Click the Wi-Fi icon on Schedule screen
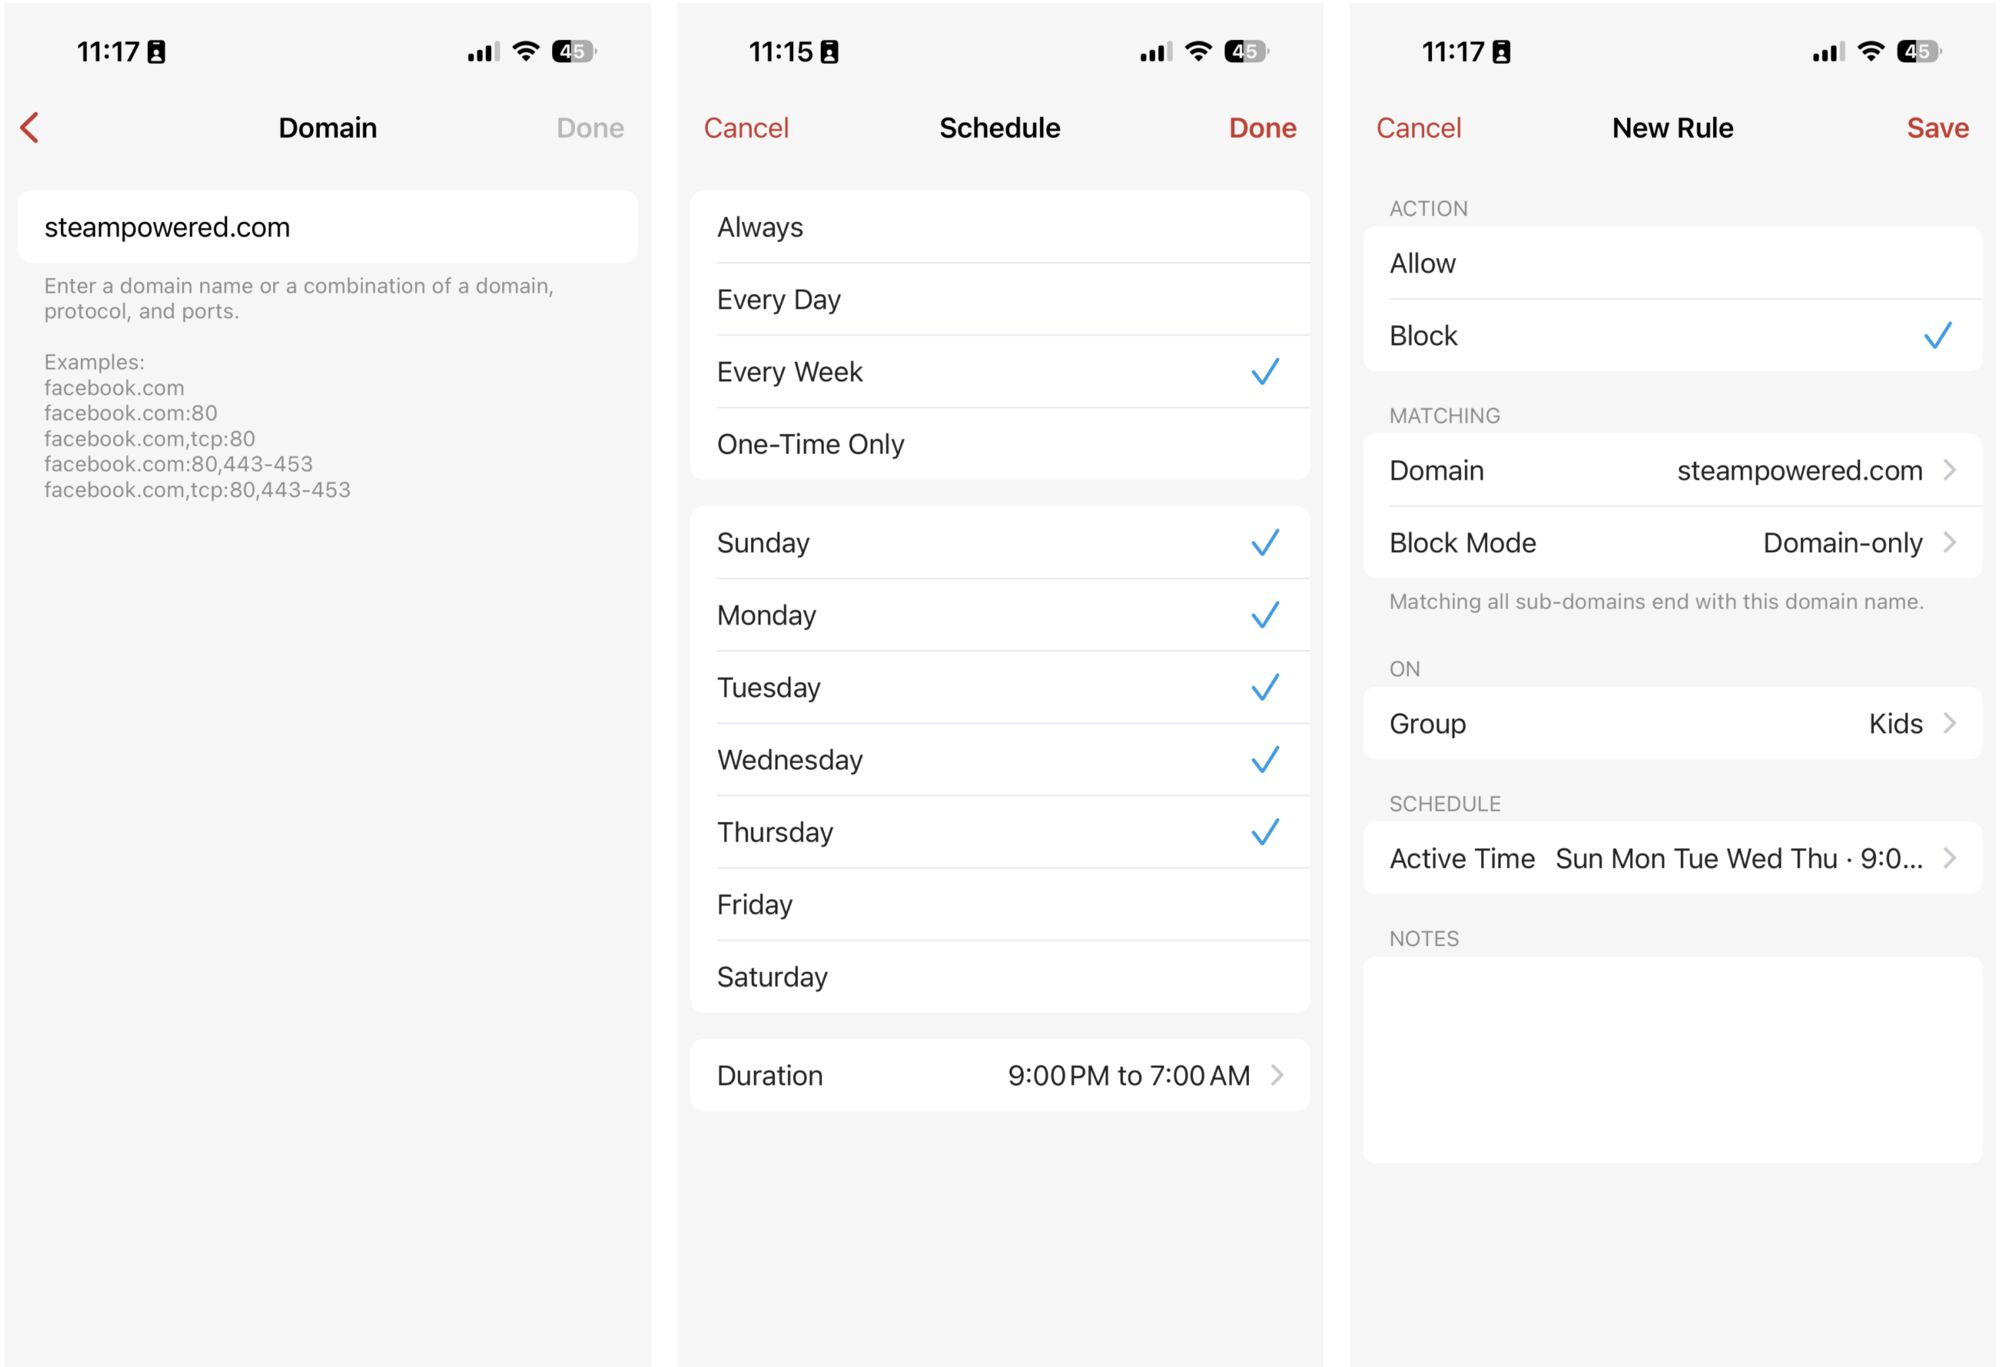Image resolution: width=2000 pixels, height=1367 pixels. coord(1198,52)
